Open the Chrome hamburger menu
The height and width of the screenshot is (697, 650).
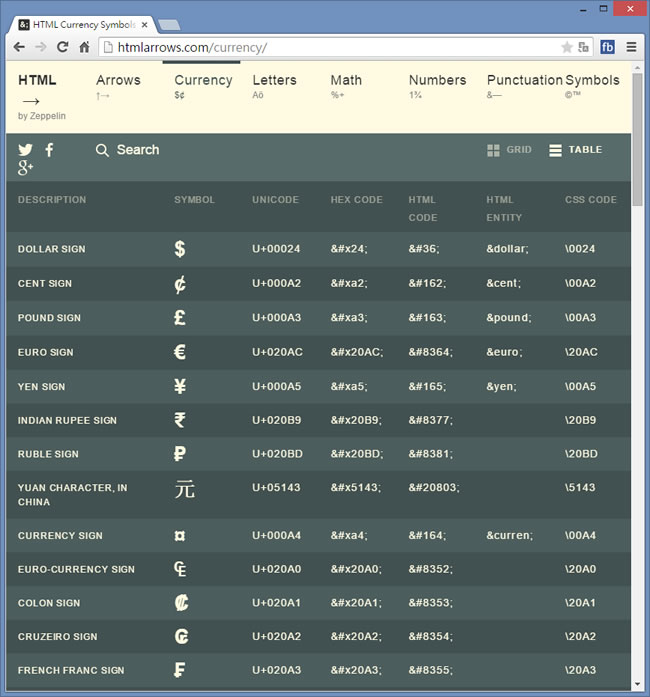[631, 47]
